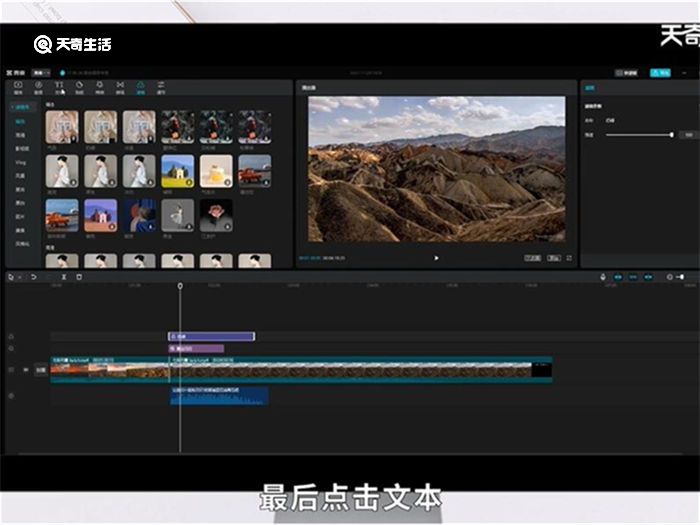The width and height of the screenshot is (700, 525).
Task: Open the Effects tab with star icon
Action: coord(100,87)
